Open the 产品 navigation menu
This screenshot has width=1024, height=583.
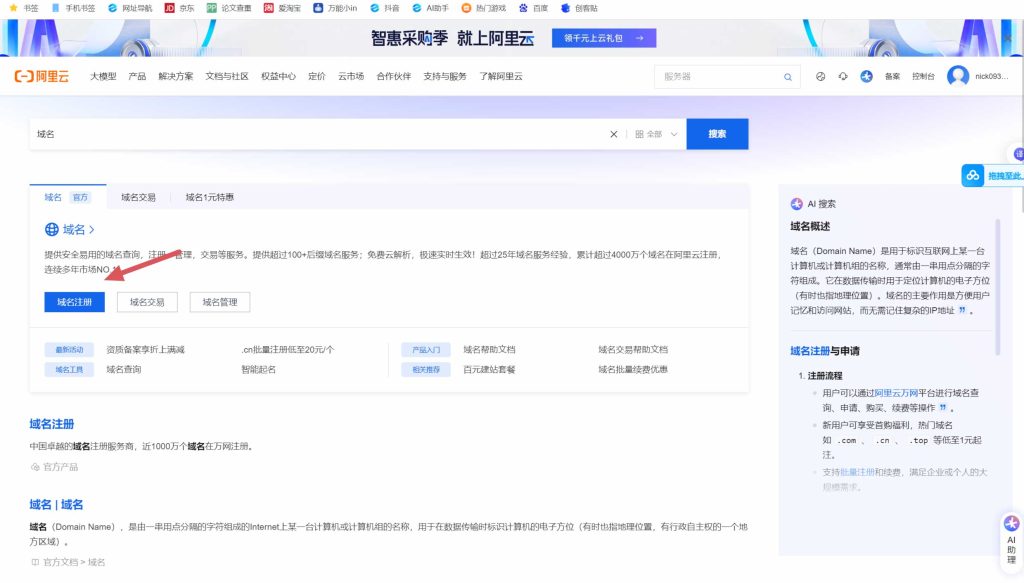[x=137, y=76]
